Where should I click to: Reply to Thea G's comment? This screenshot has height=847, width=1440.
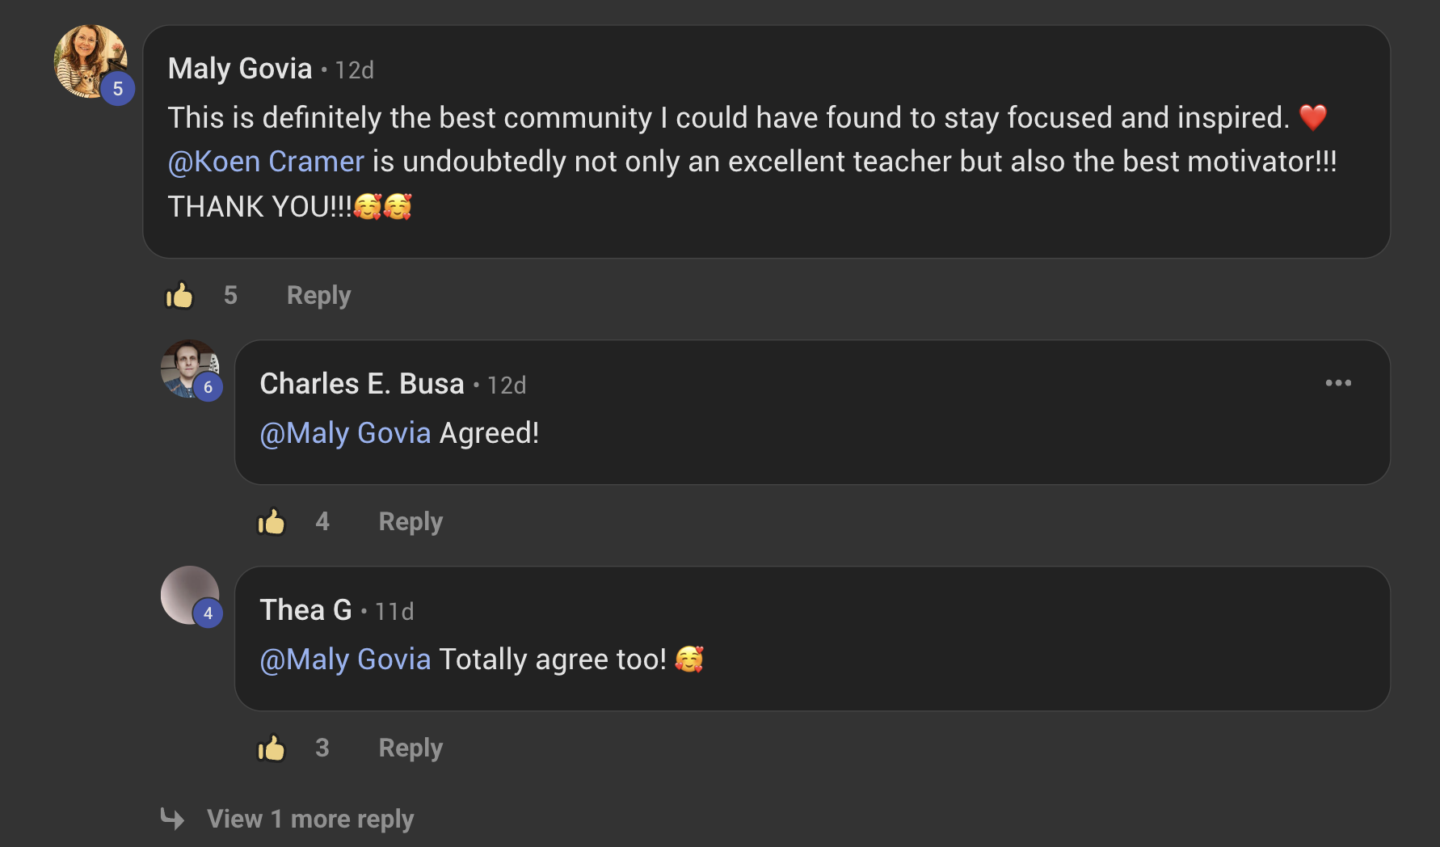[x=411, y=748]
